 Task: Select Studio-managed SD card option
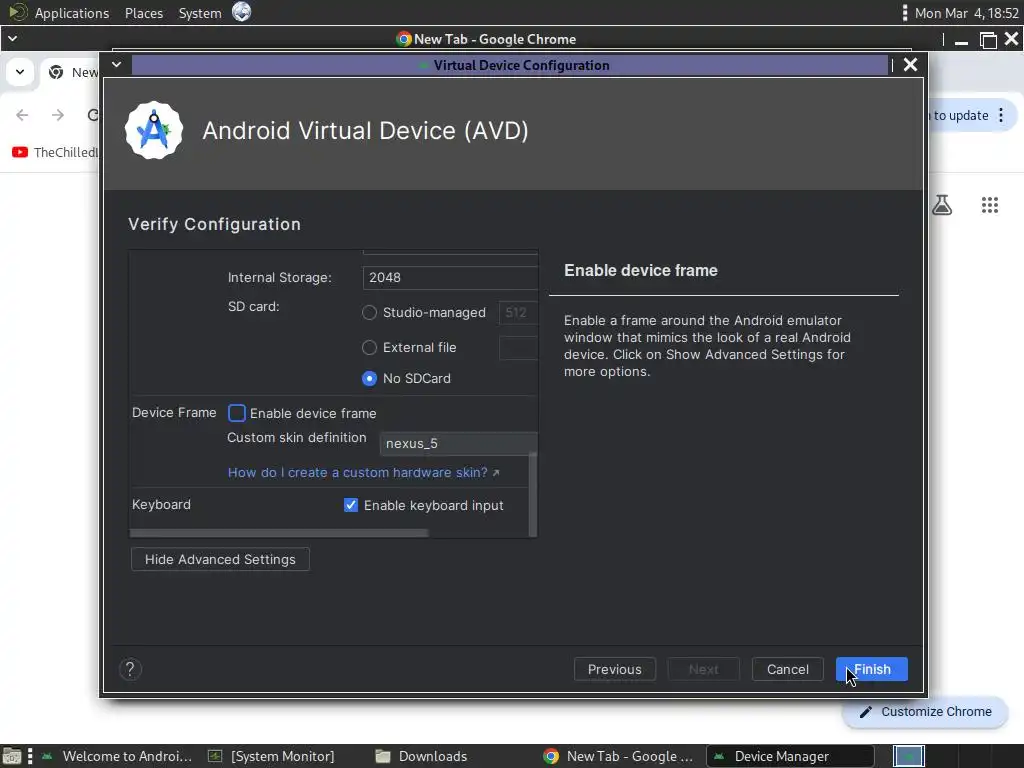click(369, 313)
